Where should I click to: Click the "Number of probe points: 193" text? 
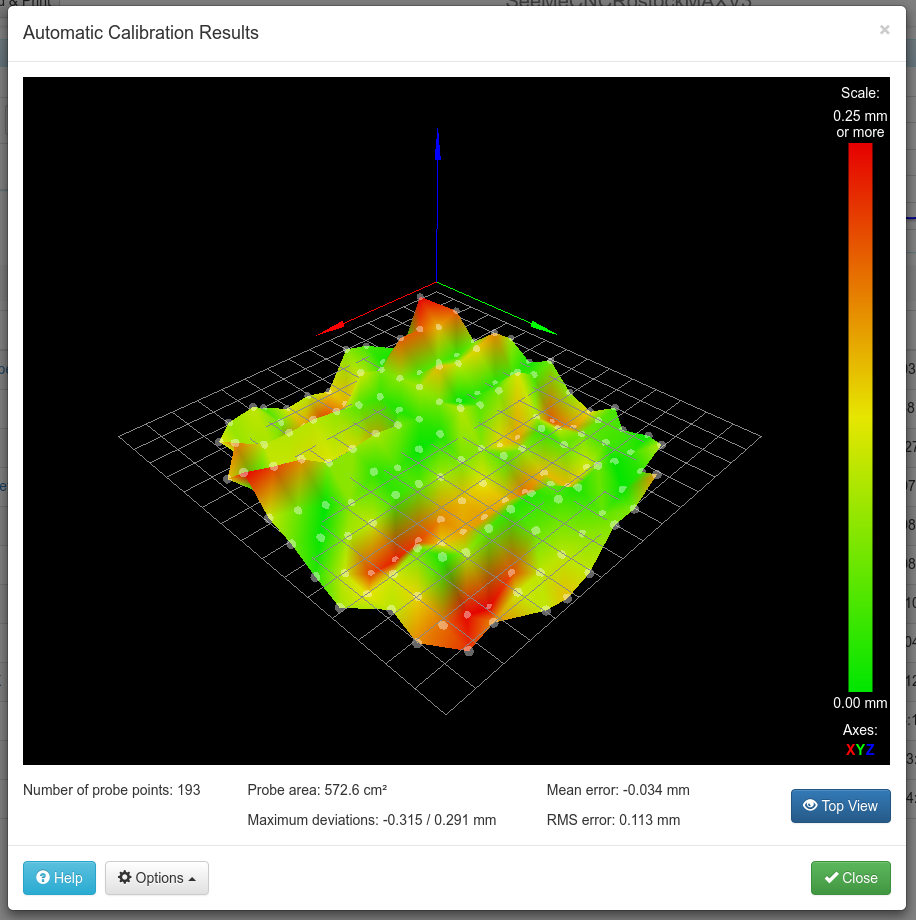111,790
